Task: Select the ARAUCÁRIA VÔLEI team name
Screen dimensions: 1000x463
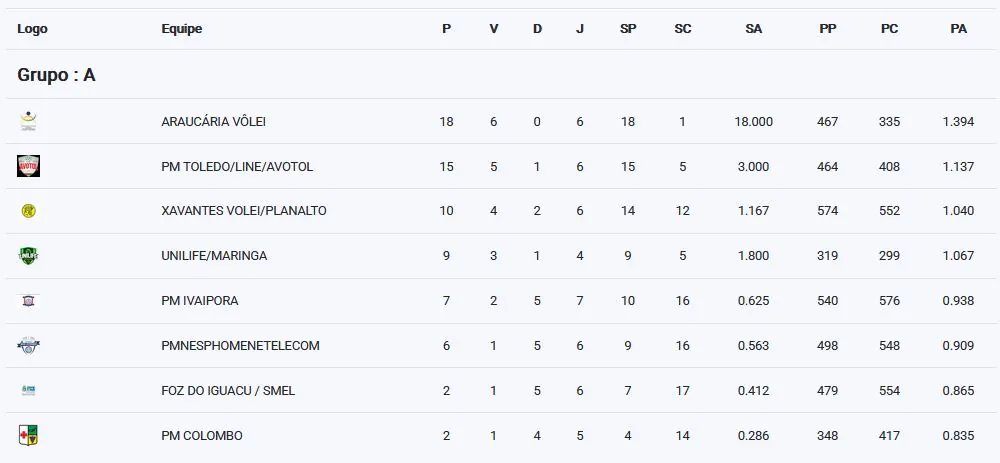Action: pyautogui.click(x=213, y=122)
